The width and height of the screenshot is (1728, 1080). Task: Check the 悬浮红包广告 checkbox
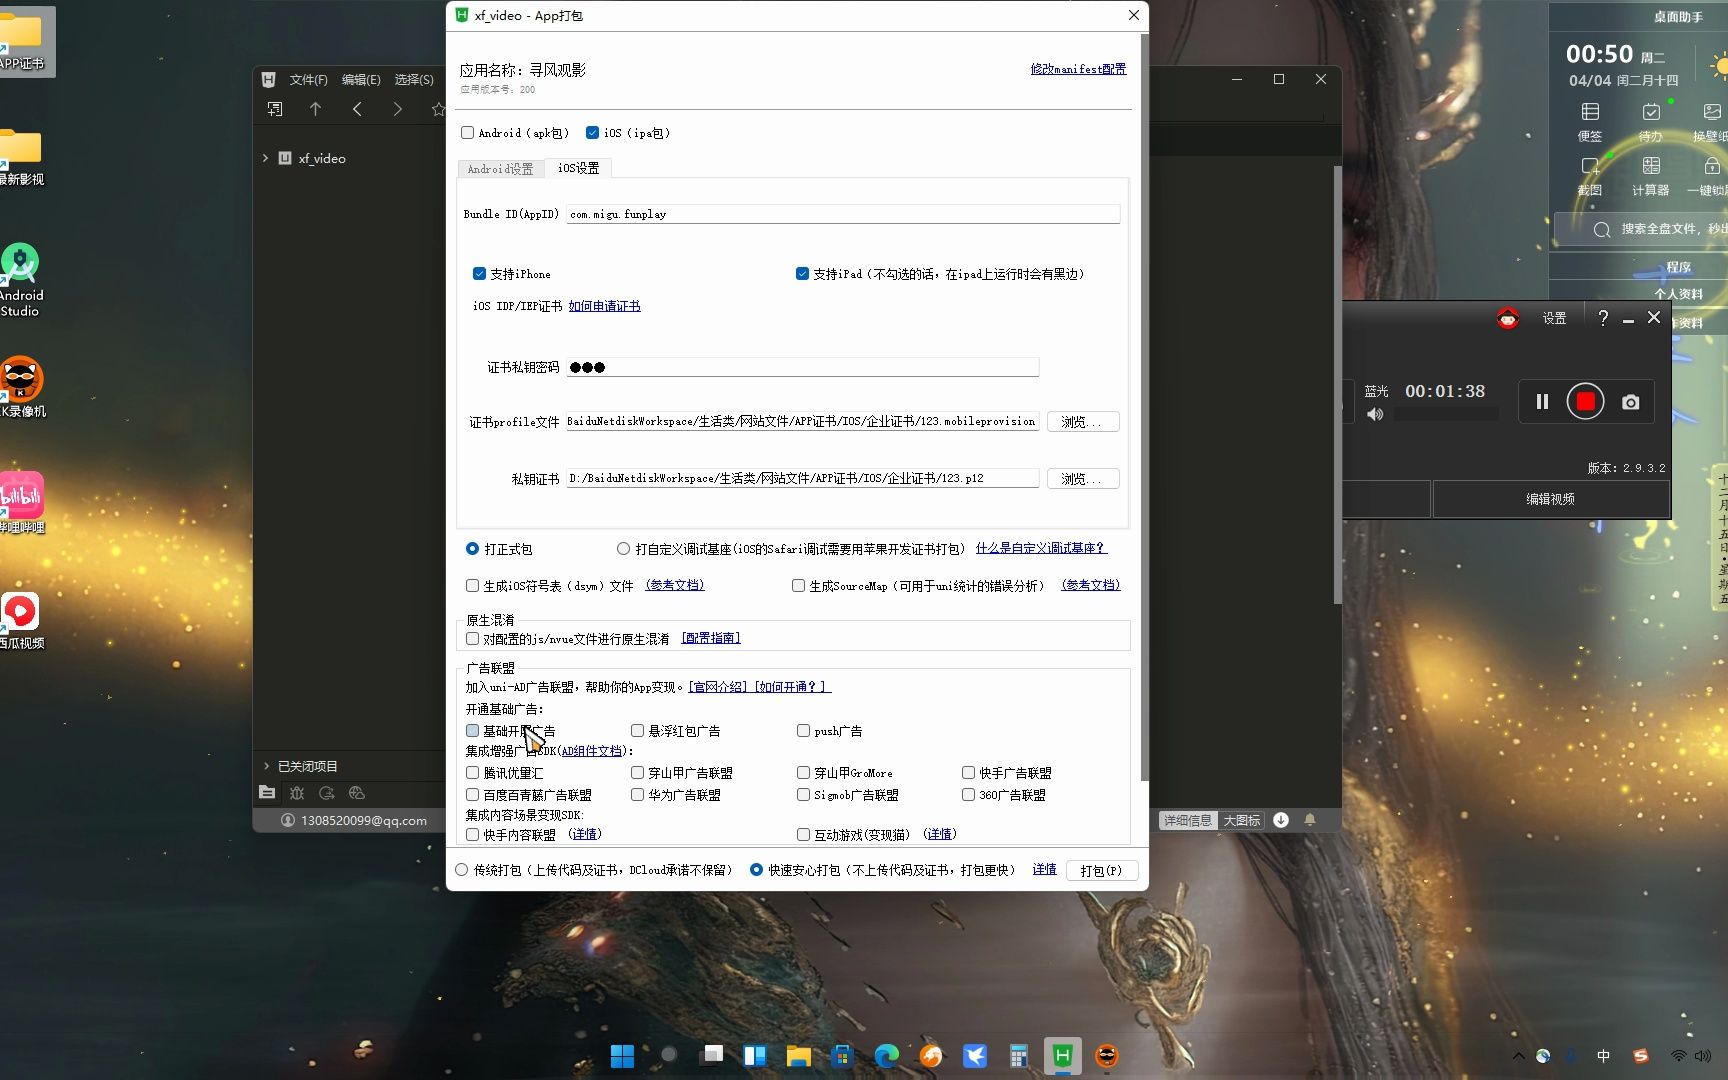coord(637,730)
